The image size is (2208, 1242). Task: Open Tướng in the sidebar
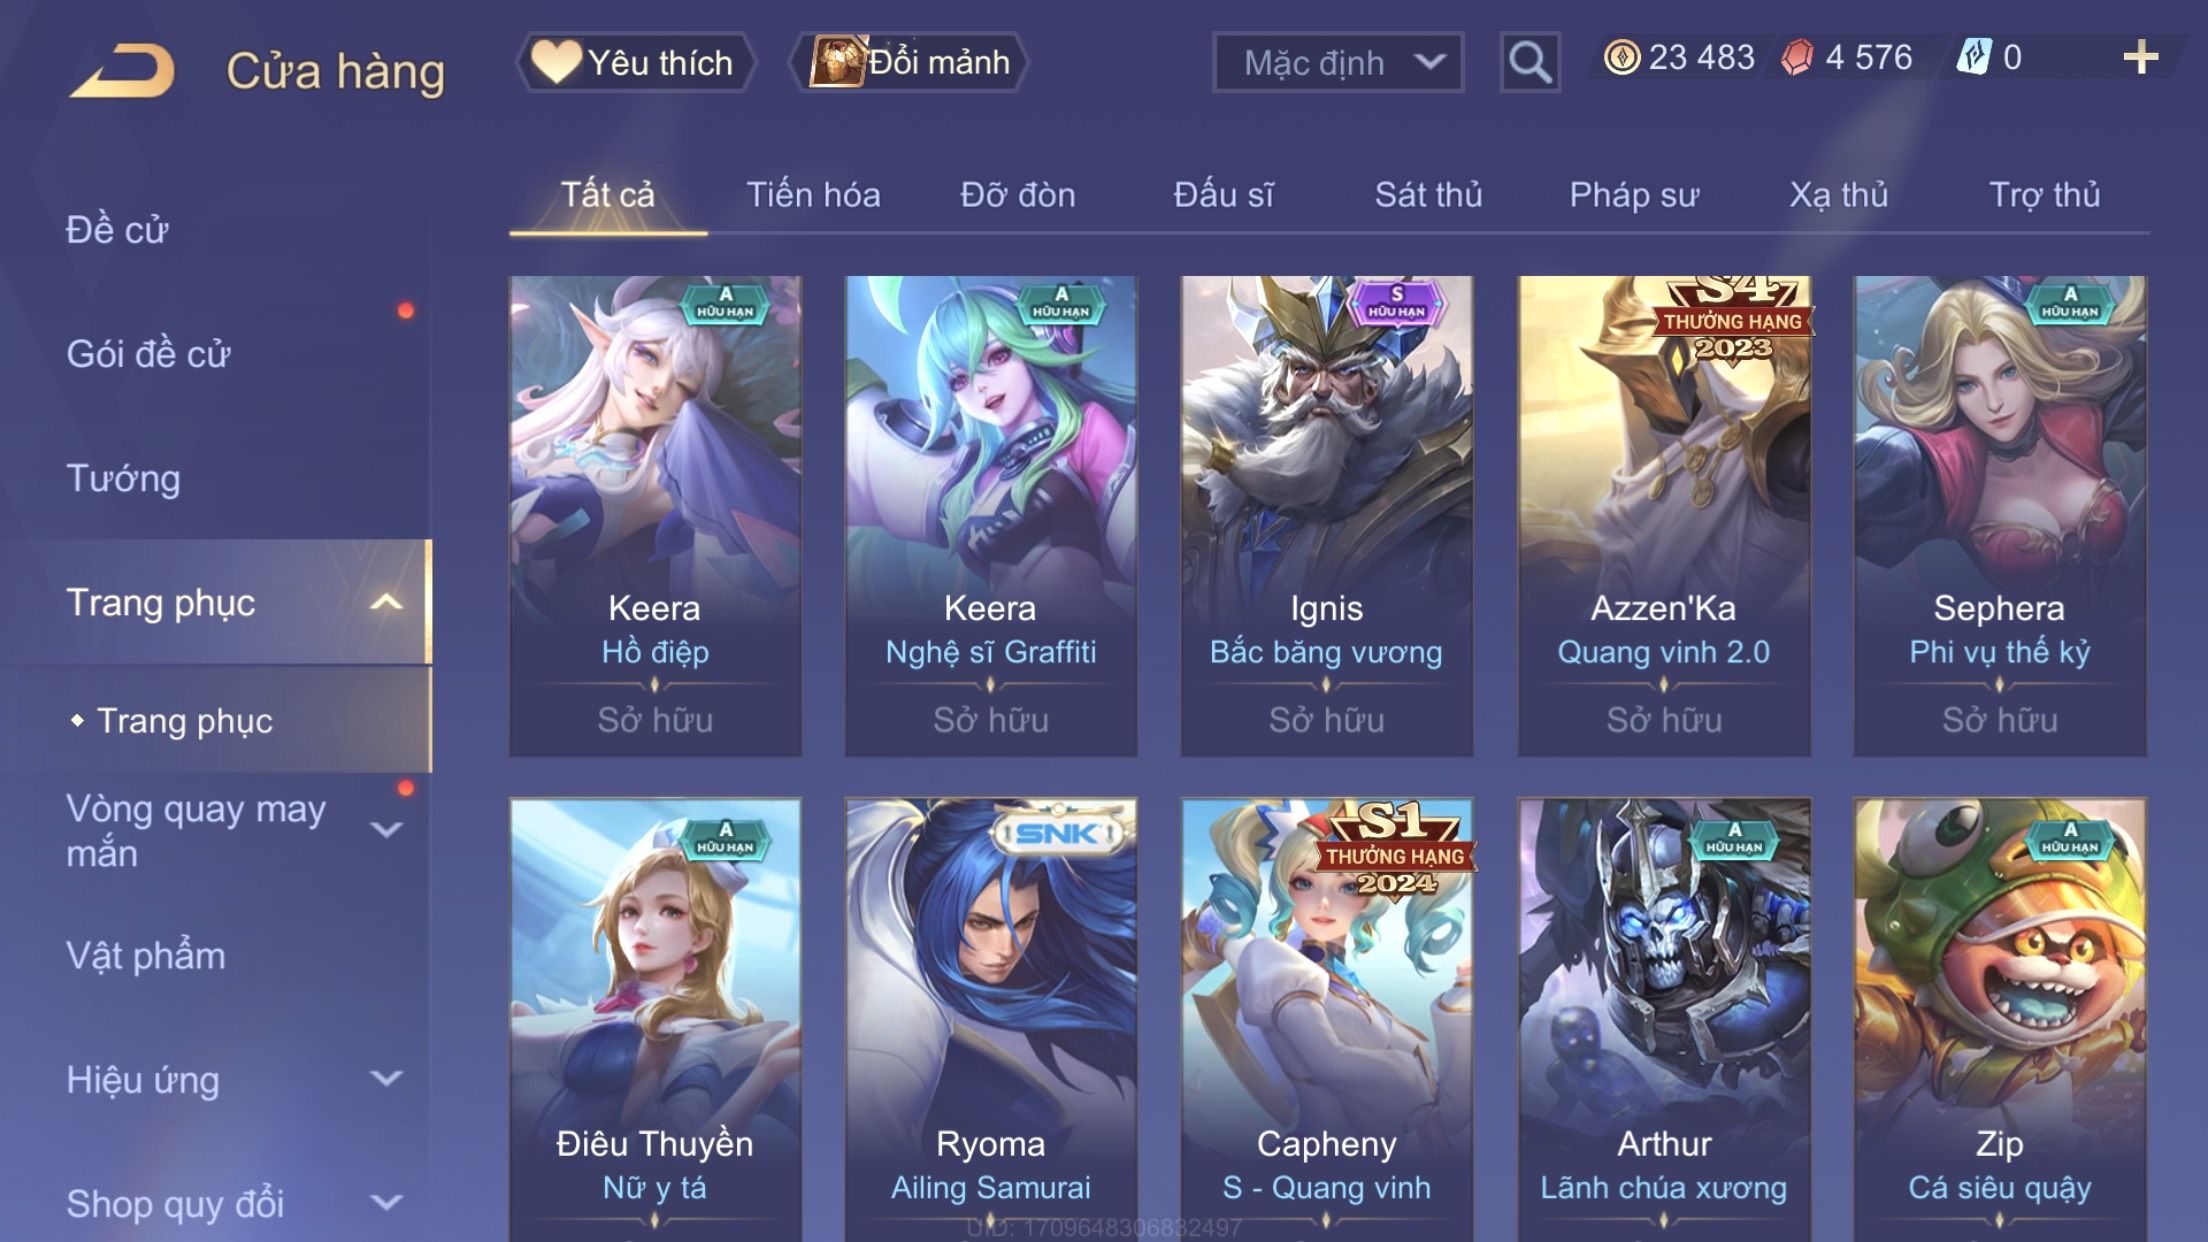coord(123,478)
